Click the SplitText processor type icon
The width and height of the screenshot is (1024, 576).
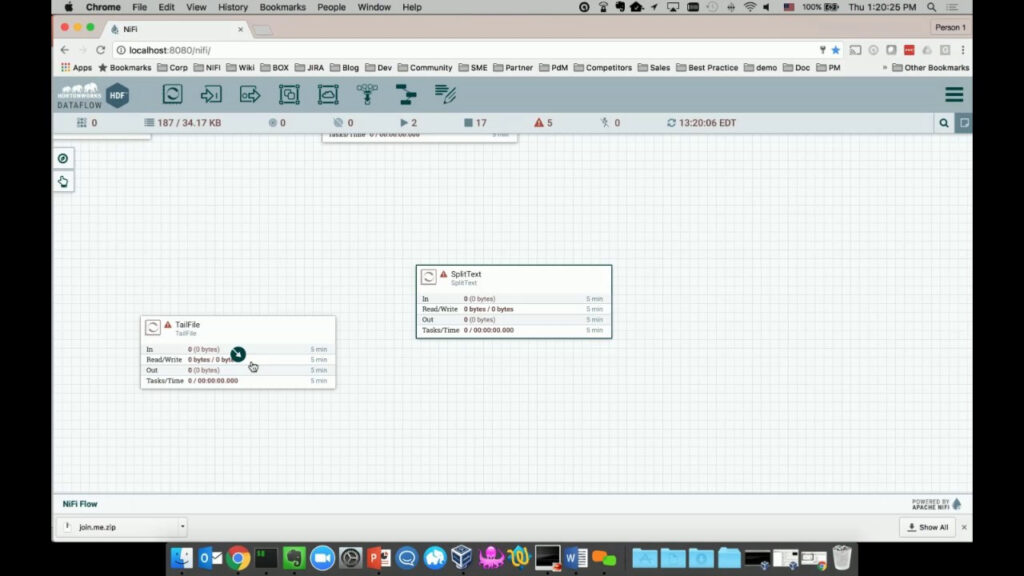point(428,277)
